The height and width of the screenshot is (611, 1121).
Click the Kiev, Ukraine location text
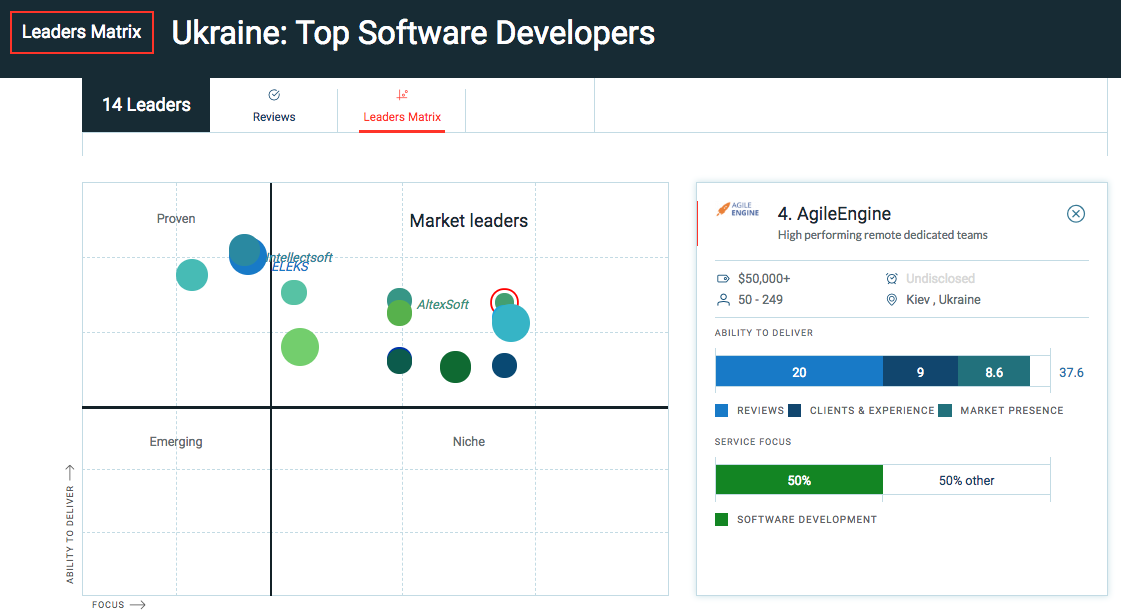943,299
